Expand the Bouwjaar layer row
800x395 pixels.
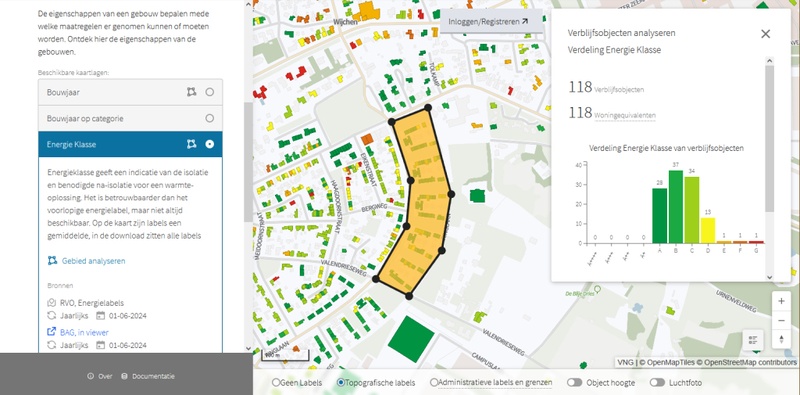click(x=130, y=92)
